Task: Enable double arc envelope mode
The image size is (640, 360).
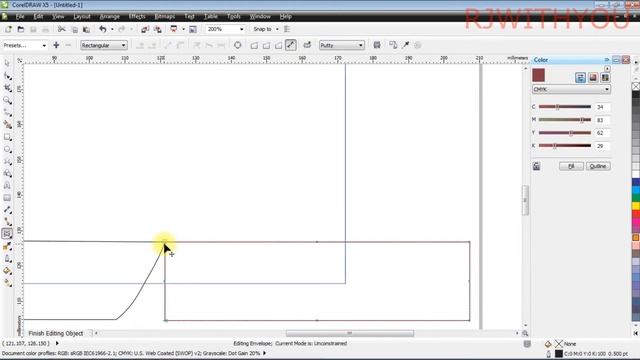Action: [278, 45]
